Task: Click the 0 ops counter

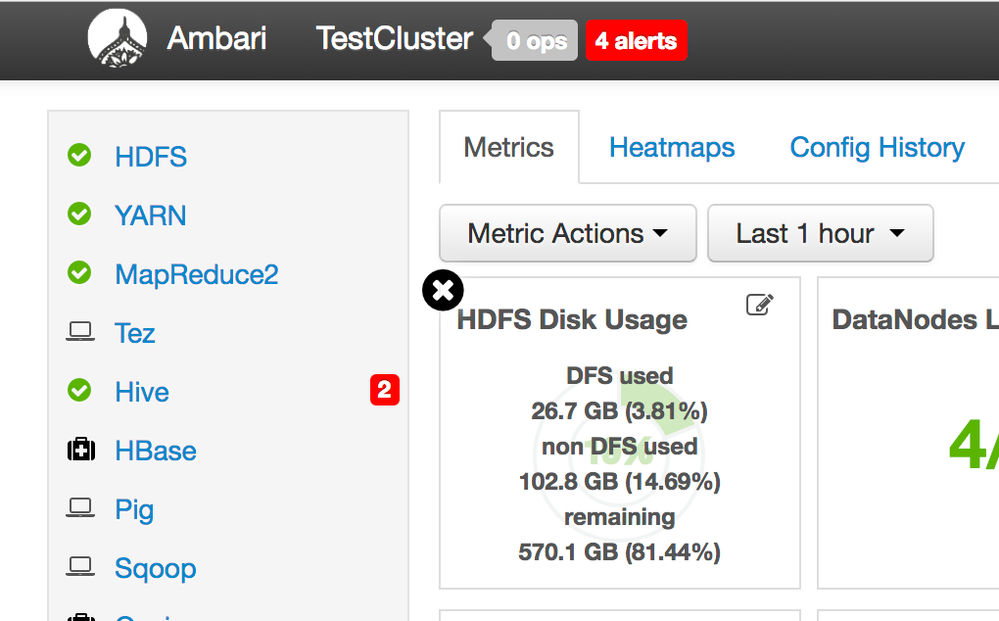Action: 534,41
